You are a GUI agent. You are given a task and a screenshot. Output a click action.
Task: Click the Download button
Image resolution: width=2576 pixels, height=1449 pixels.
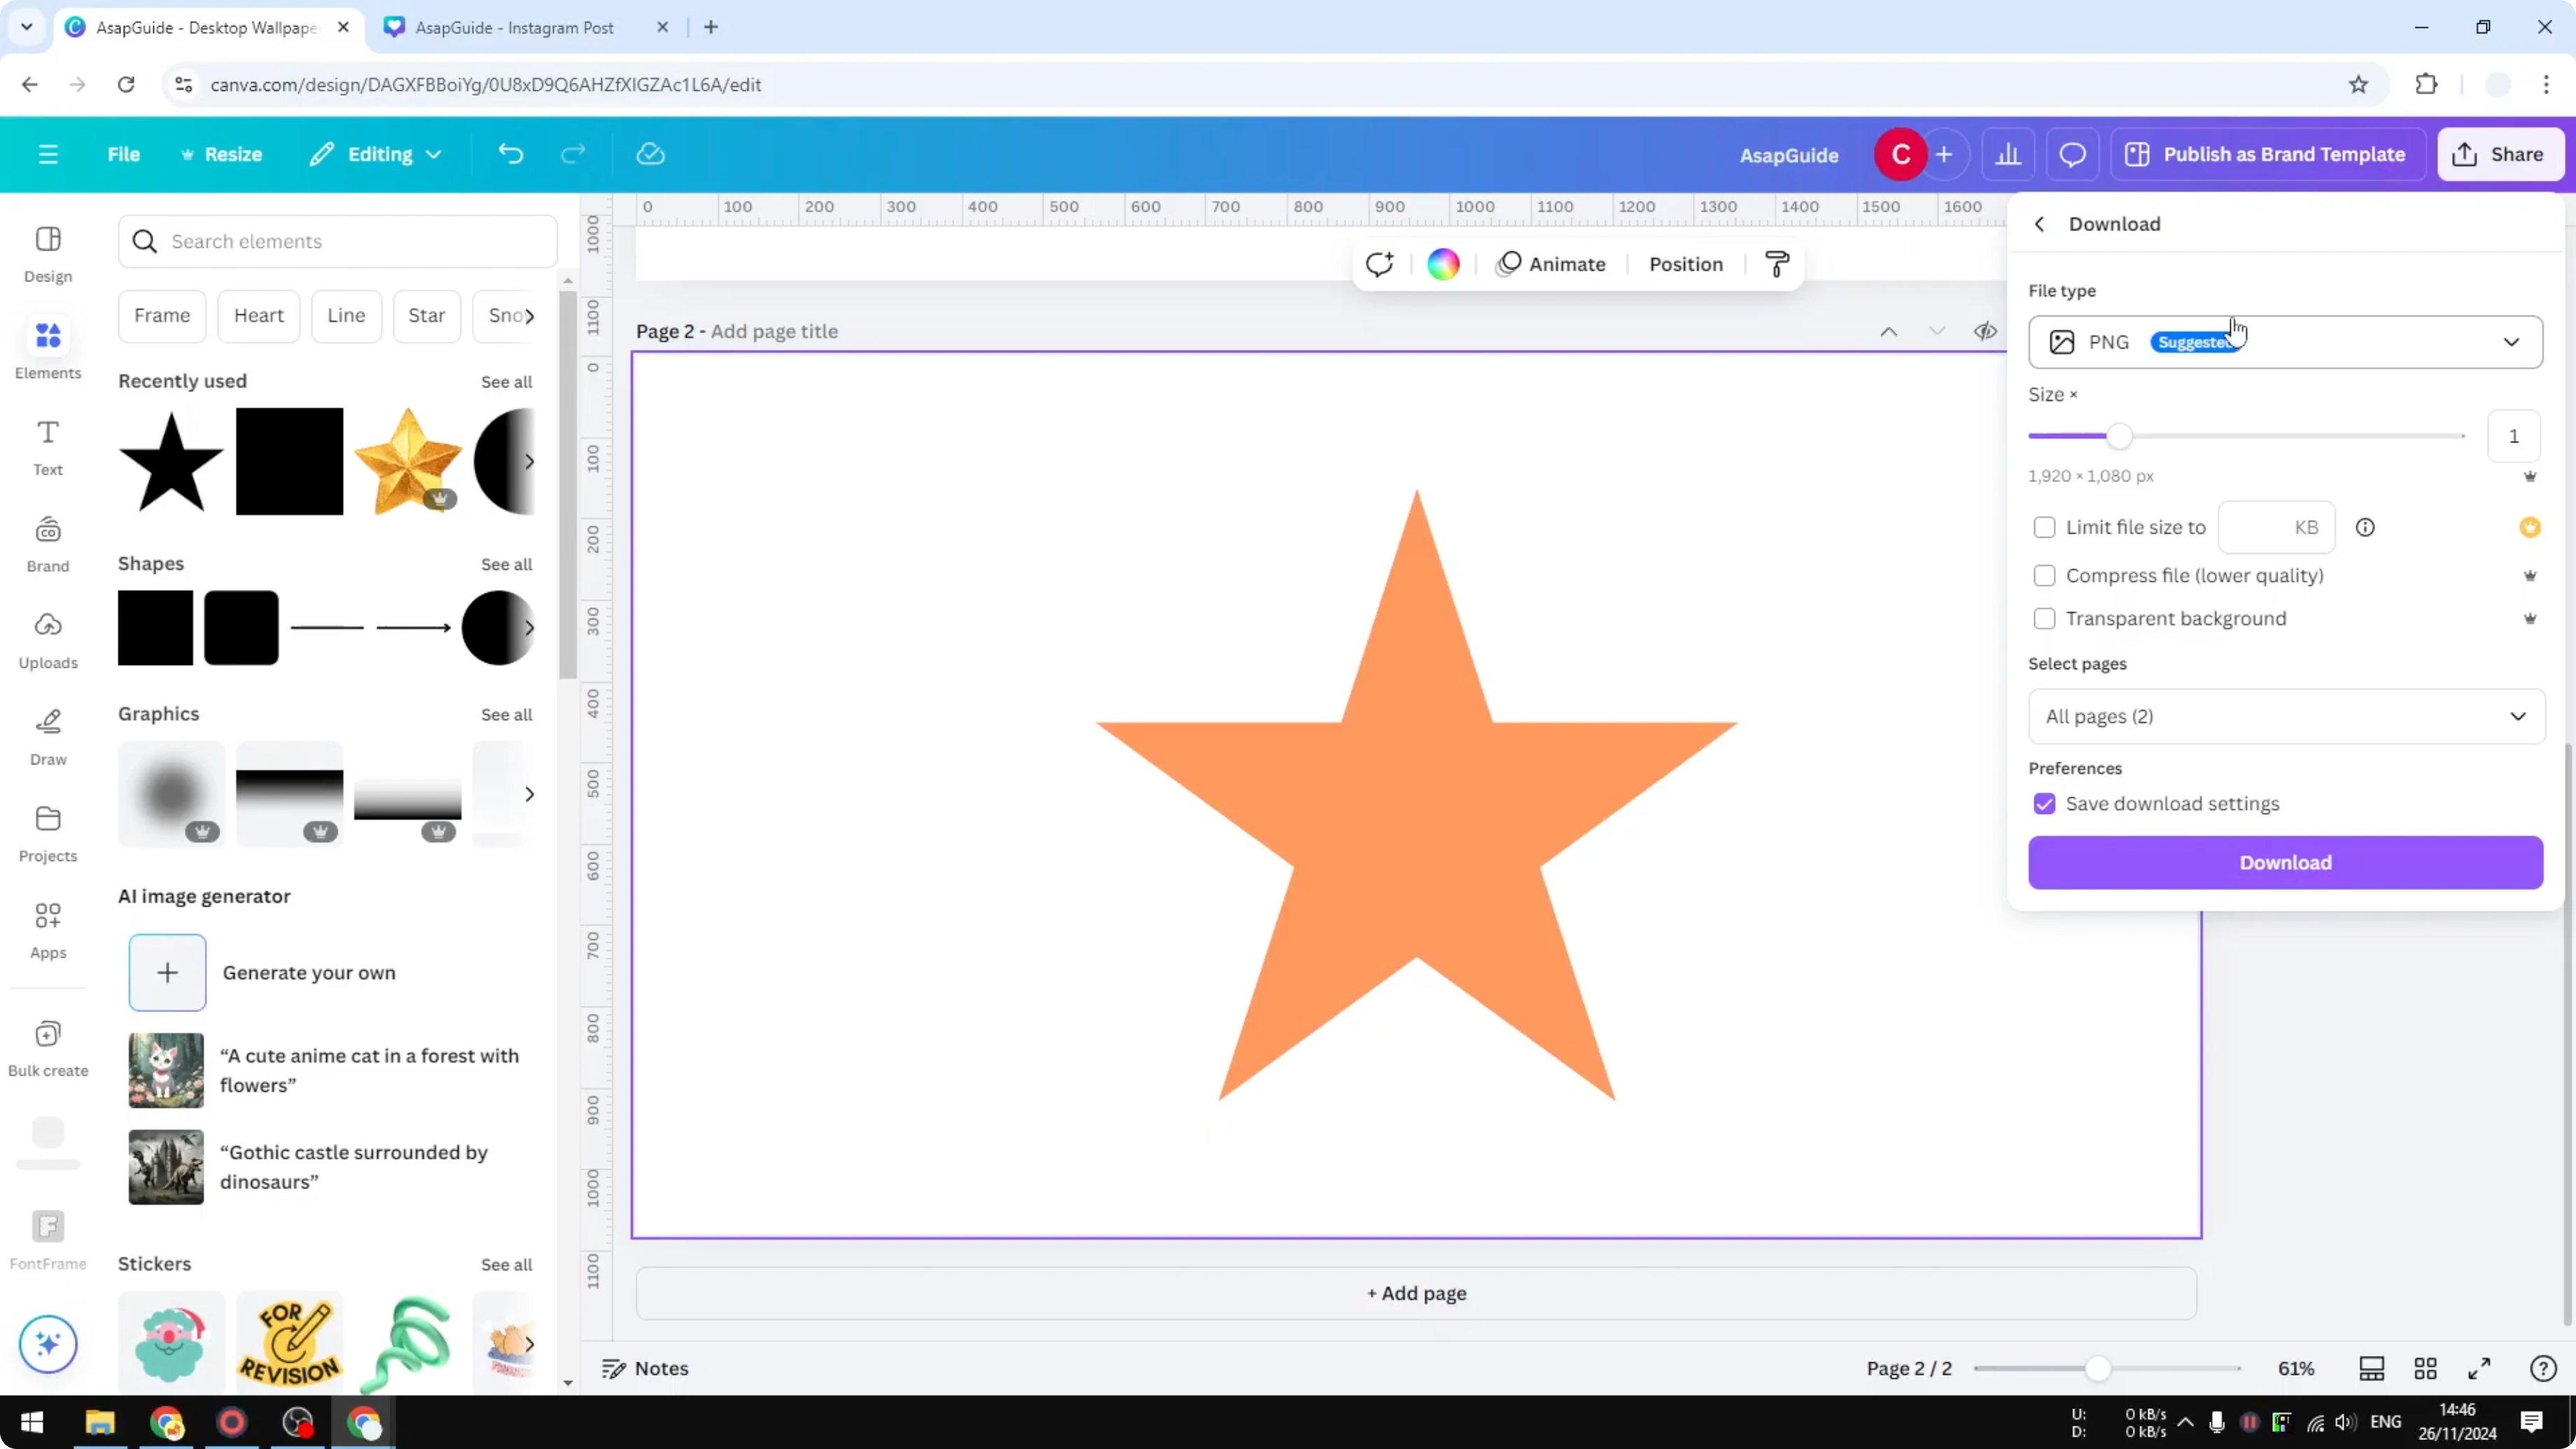[x=2285, y=862]
